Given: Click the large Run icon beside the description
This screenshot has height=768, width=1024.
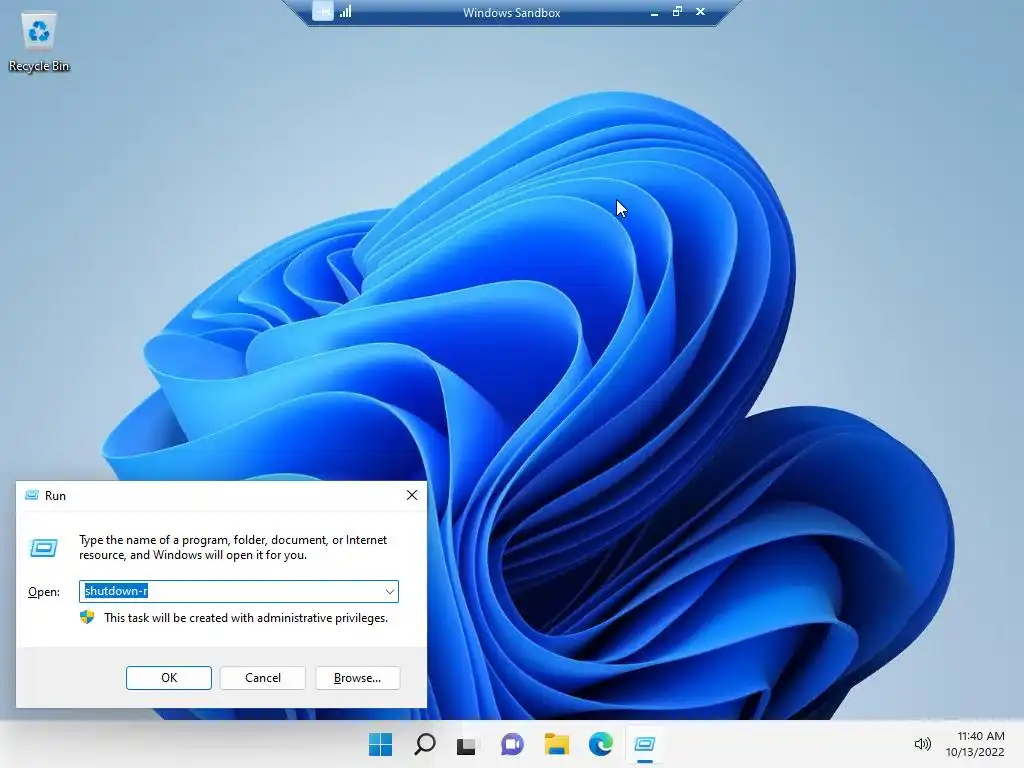Looking at the screenshot, I should 44,547.
